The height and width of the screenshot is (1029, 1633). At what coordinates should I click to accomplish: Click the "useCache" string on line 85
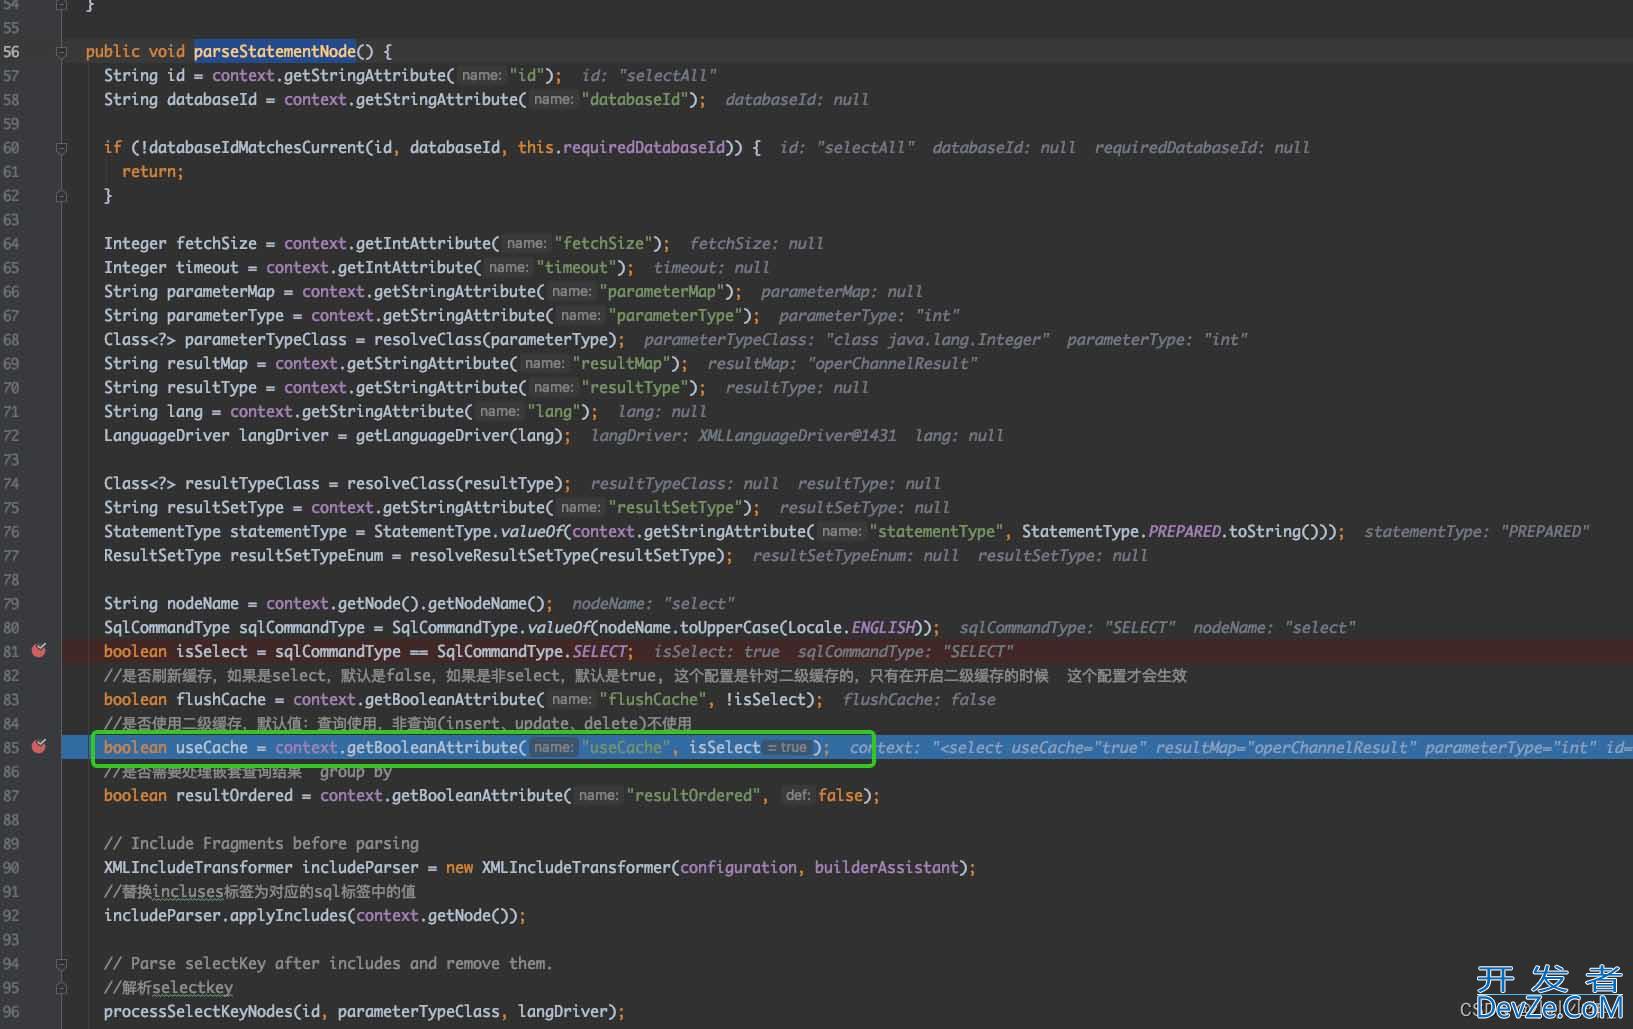point(626,747)
